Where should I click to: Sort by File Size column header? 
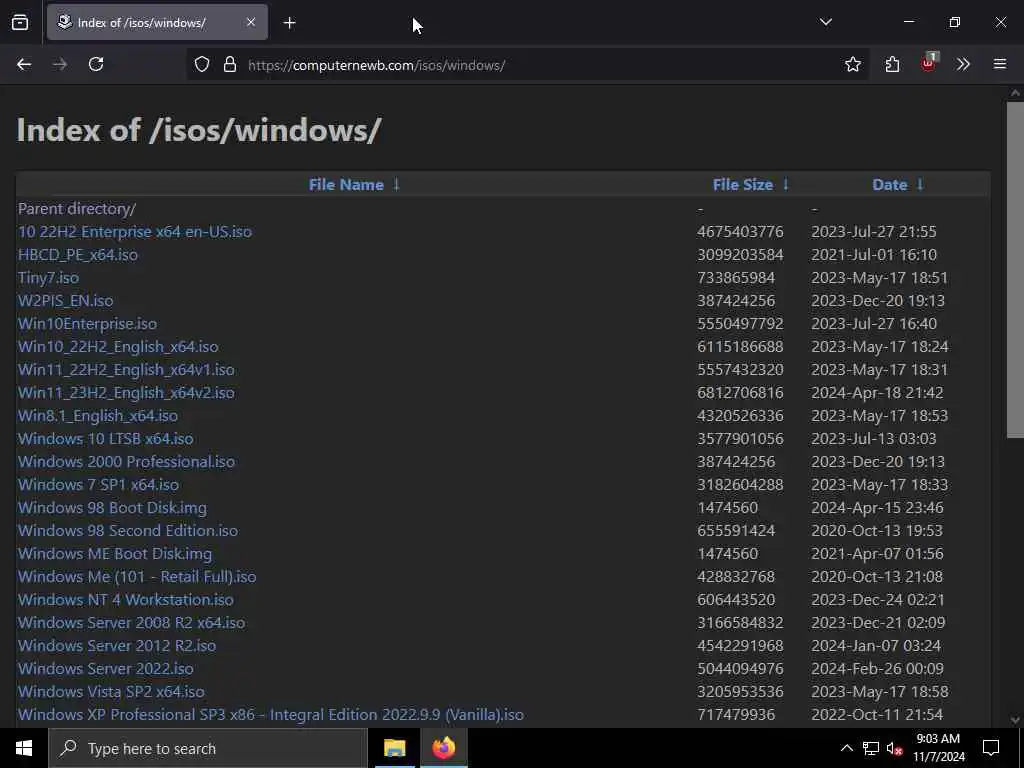(743, 185)
